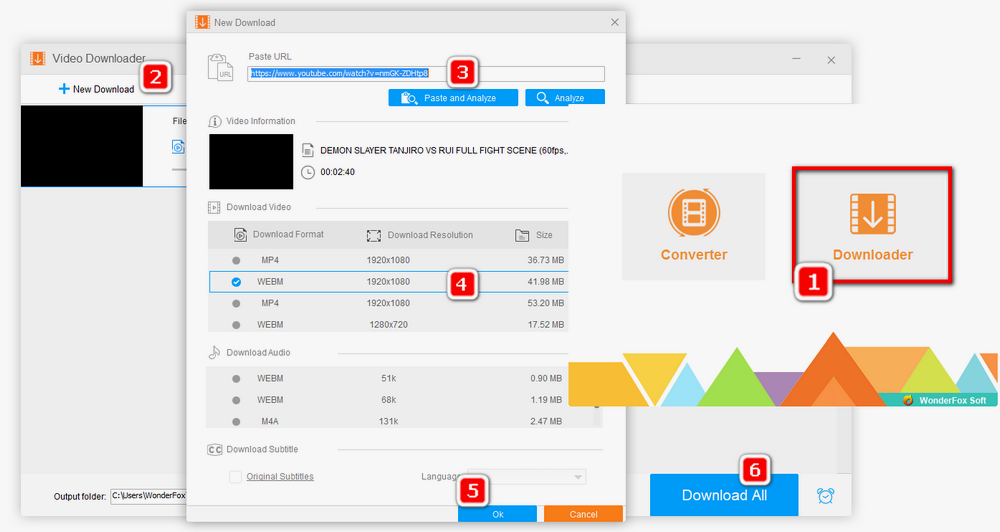The image size is (1000, 532).
Task: Click the Cancel button
Action: [x=583, y=514]
